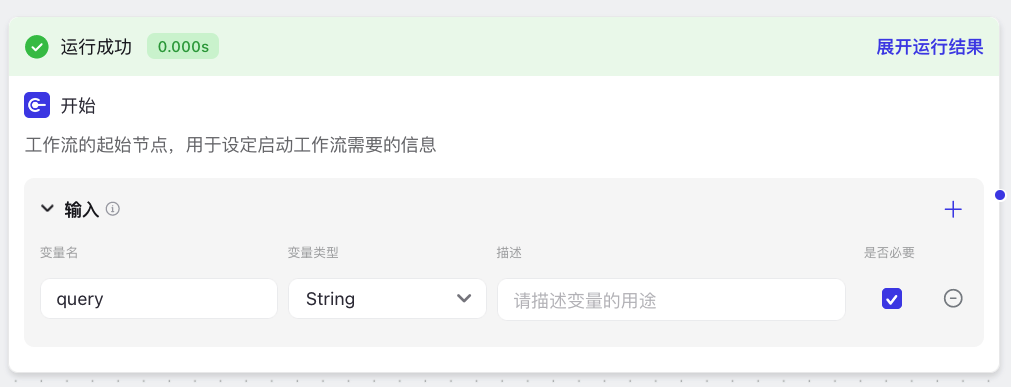Screen dimensions: 1011x387
Task: Collapse the 输入 section chevron
Action: click(x=47, y=208)
